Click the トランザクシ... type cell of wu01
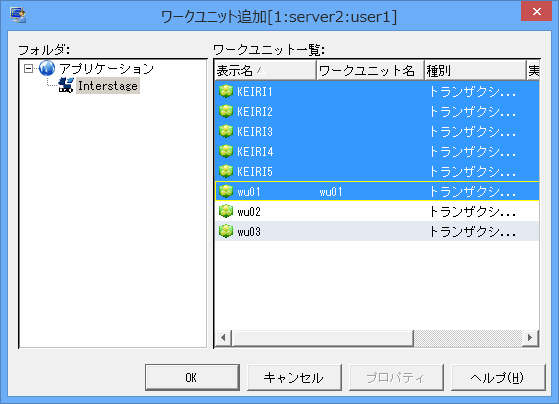 pos(473,192)
